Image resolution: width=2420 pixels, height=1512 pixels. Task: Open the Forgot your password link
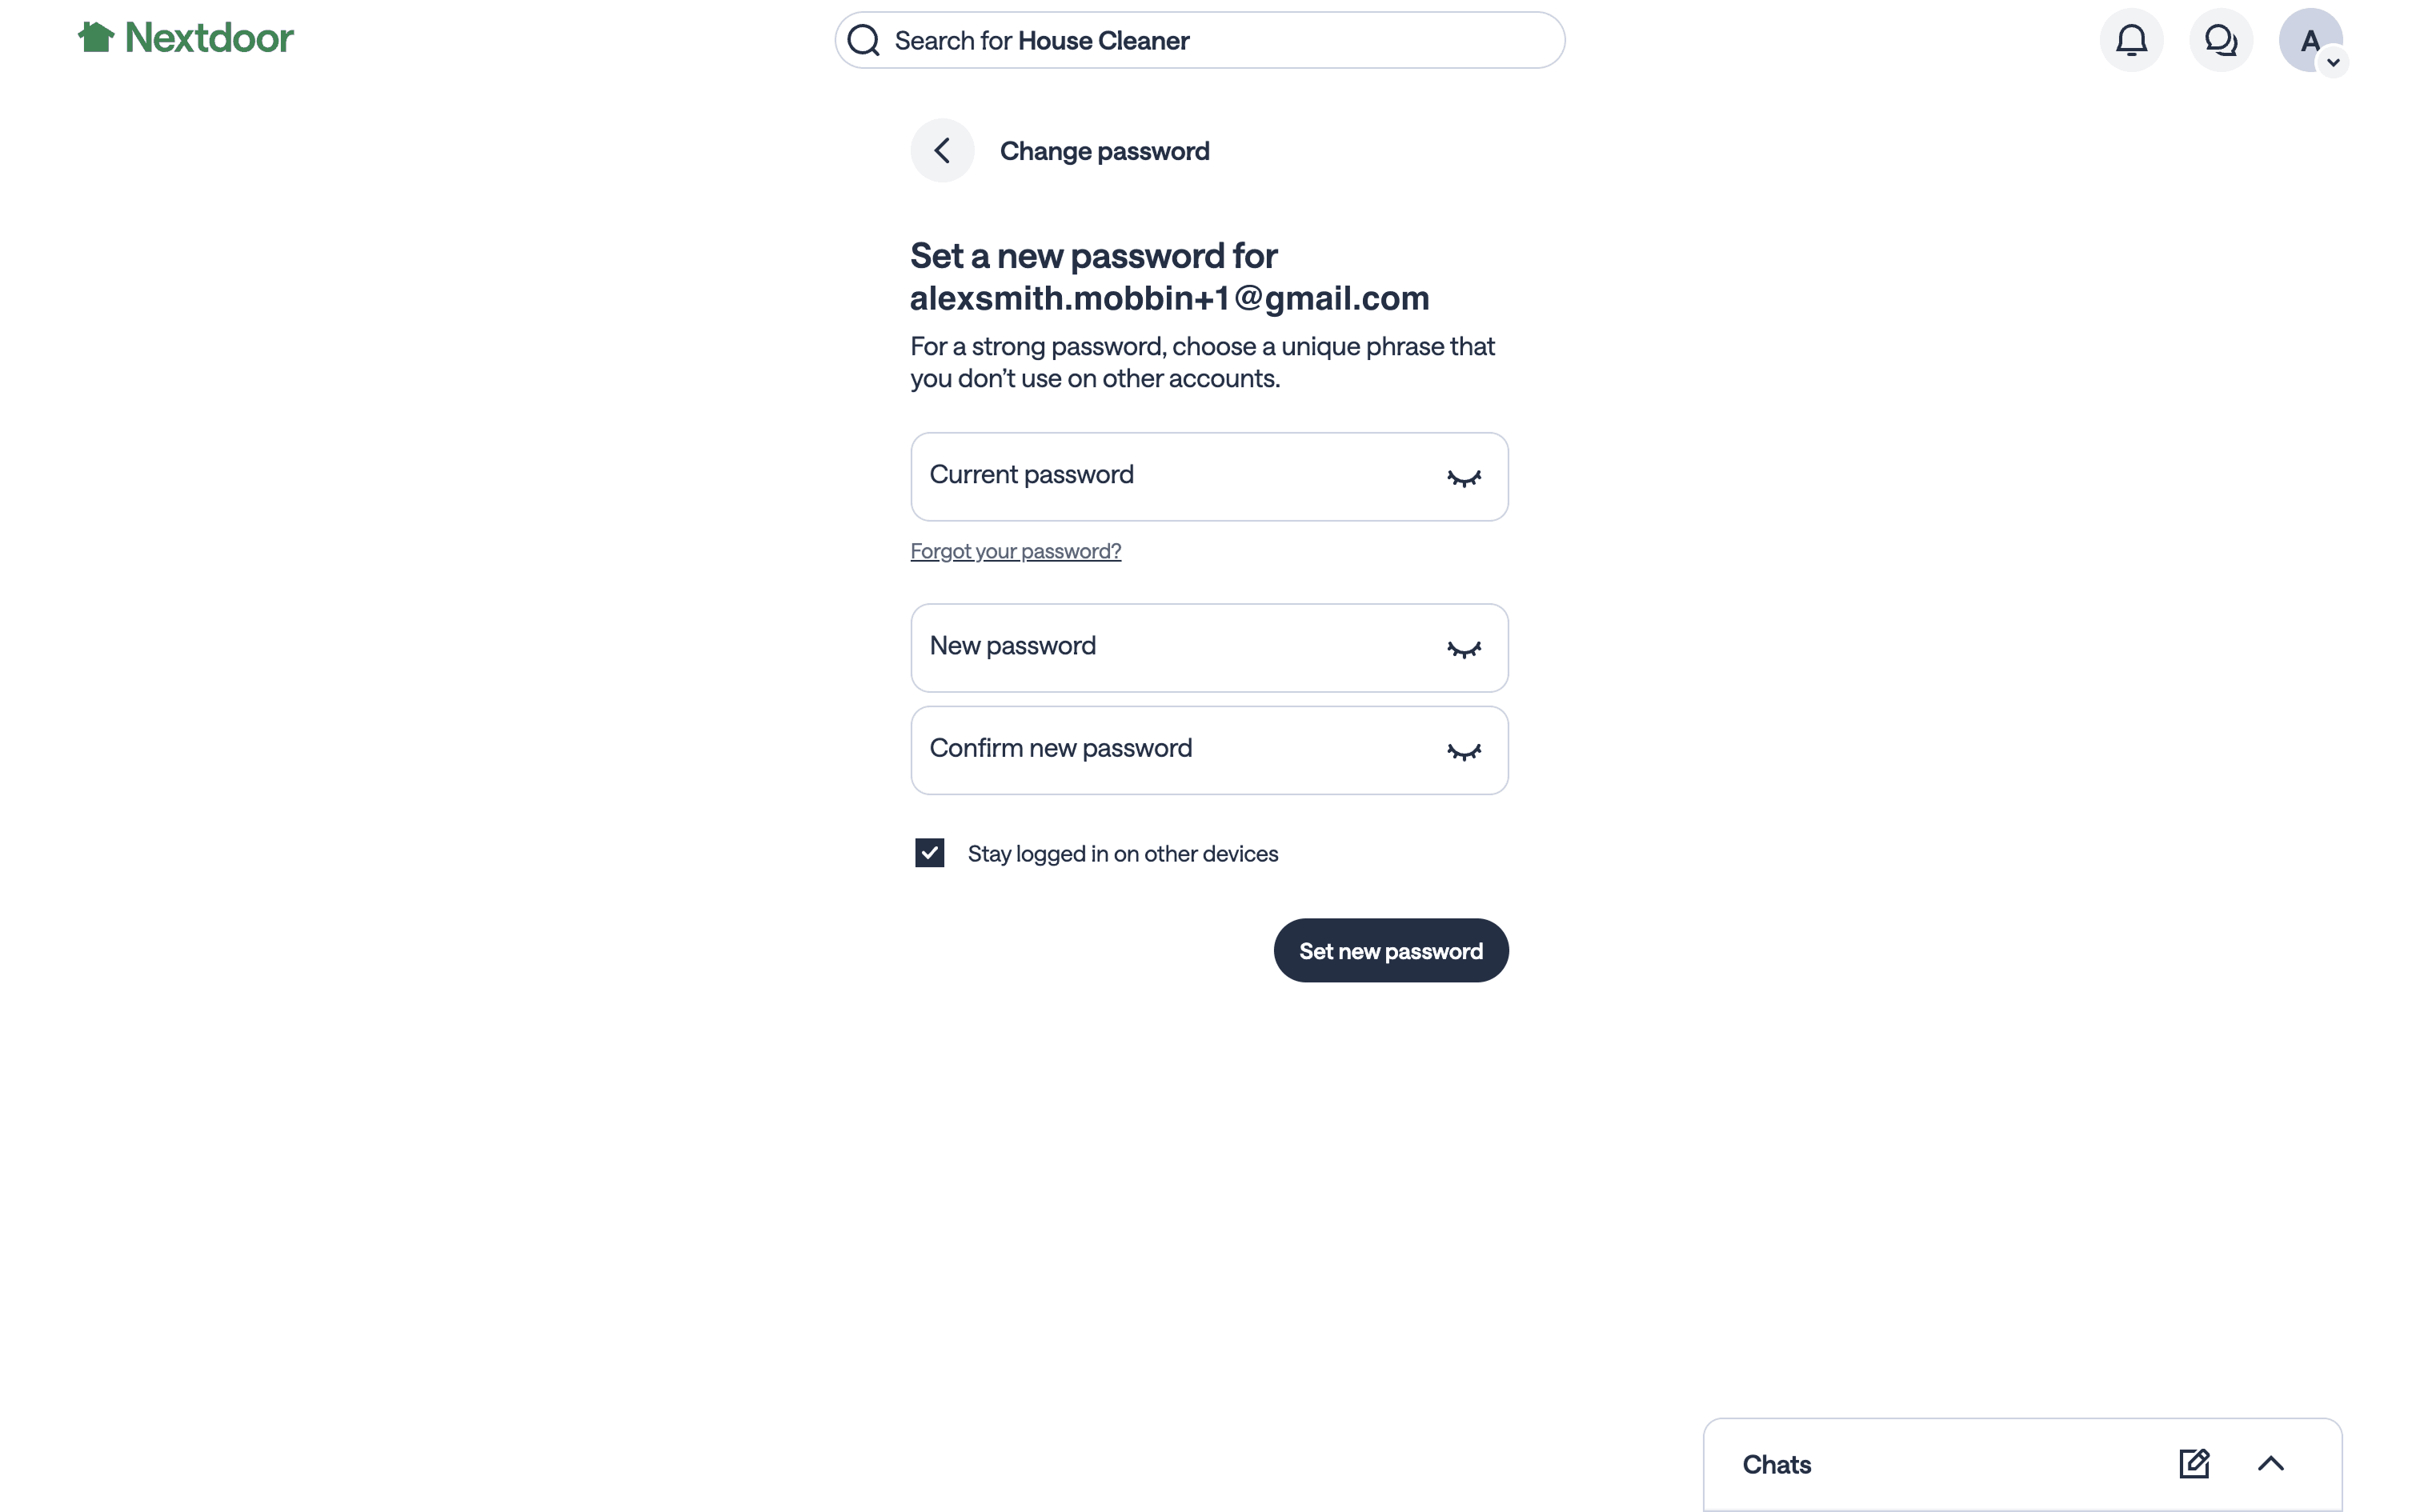click(x=1015, y=551)
